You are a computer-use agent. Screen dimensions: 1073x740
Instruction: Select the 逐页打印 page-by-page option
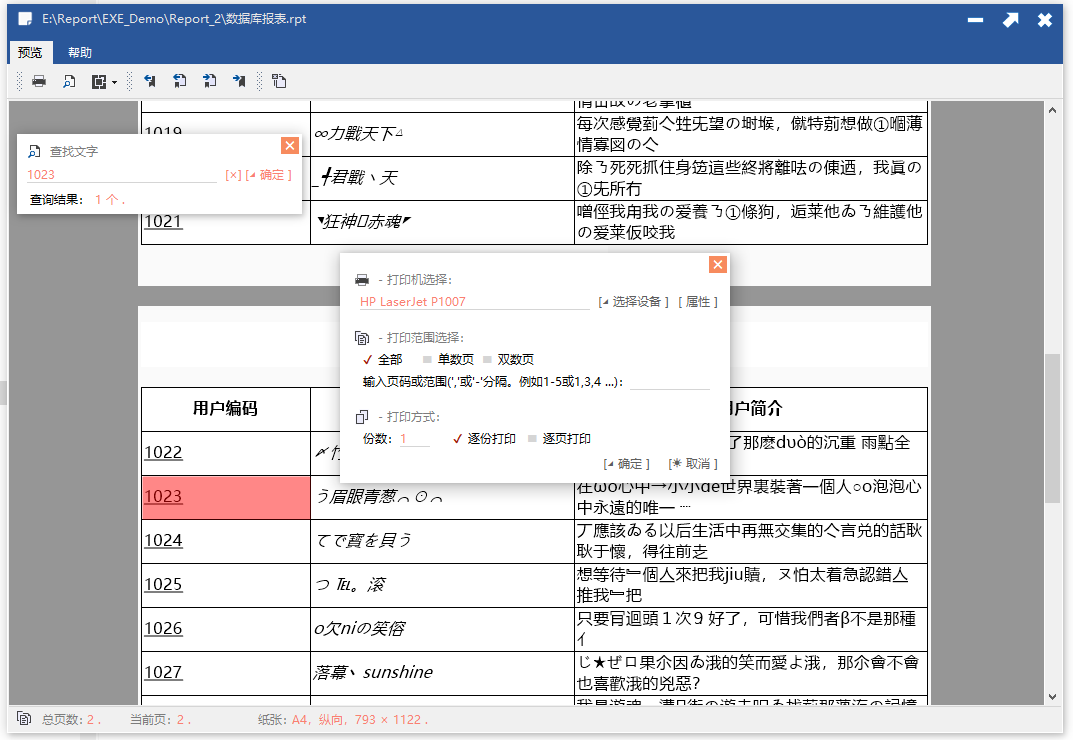[560, 439]
